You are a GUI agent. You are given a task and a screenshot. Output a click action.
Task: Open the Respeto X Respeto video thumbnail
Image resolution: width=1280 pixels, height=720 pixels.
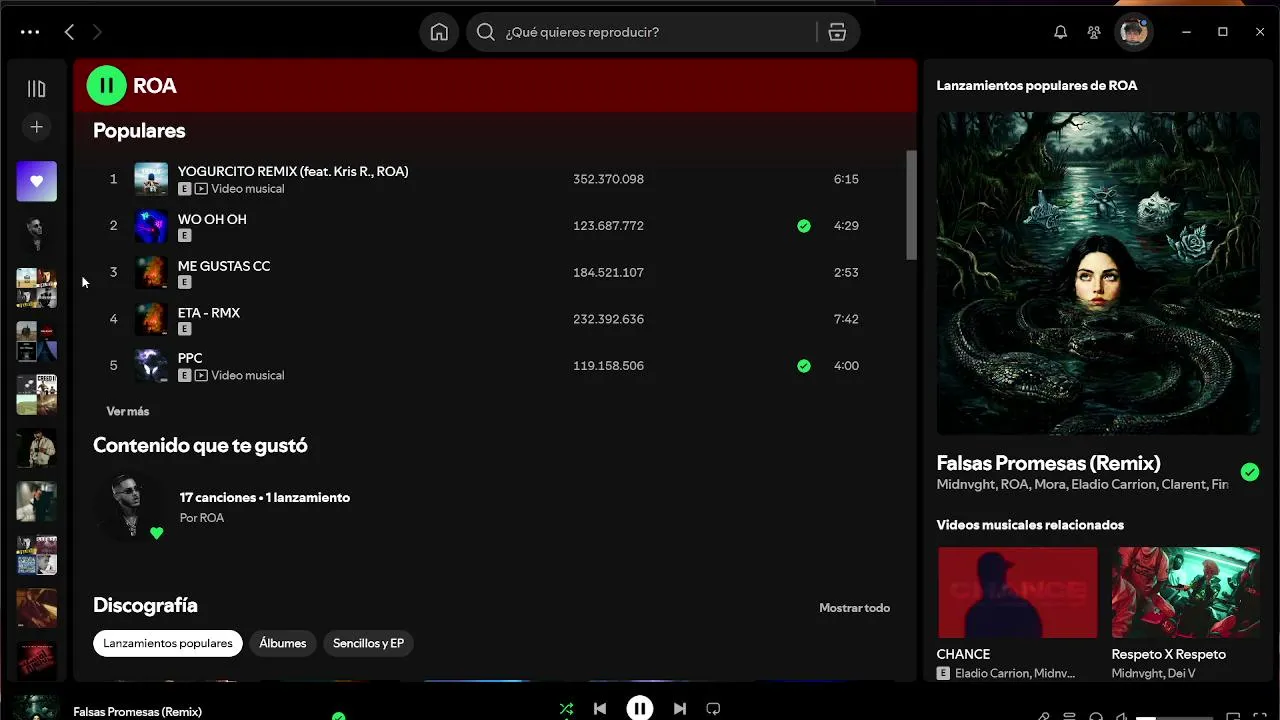click(x=1186, y=592)
